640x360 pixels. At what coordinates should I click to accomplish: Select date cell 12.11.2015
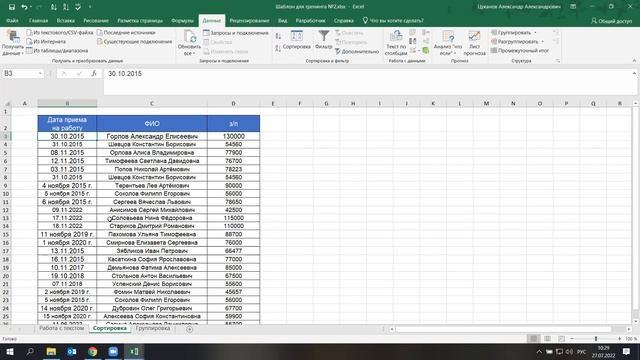[67, 161]
